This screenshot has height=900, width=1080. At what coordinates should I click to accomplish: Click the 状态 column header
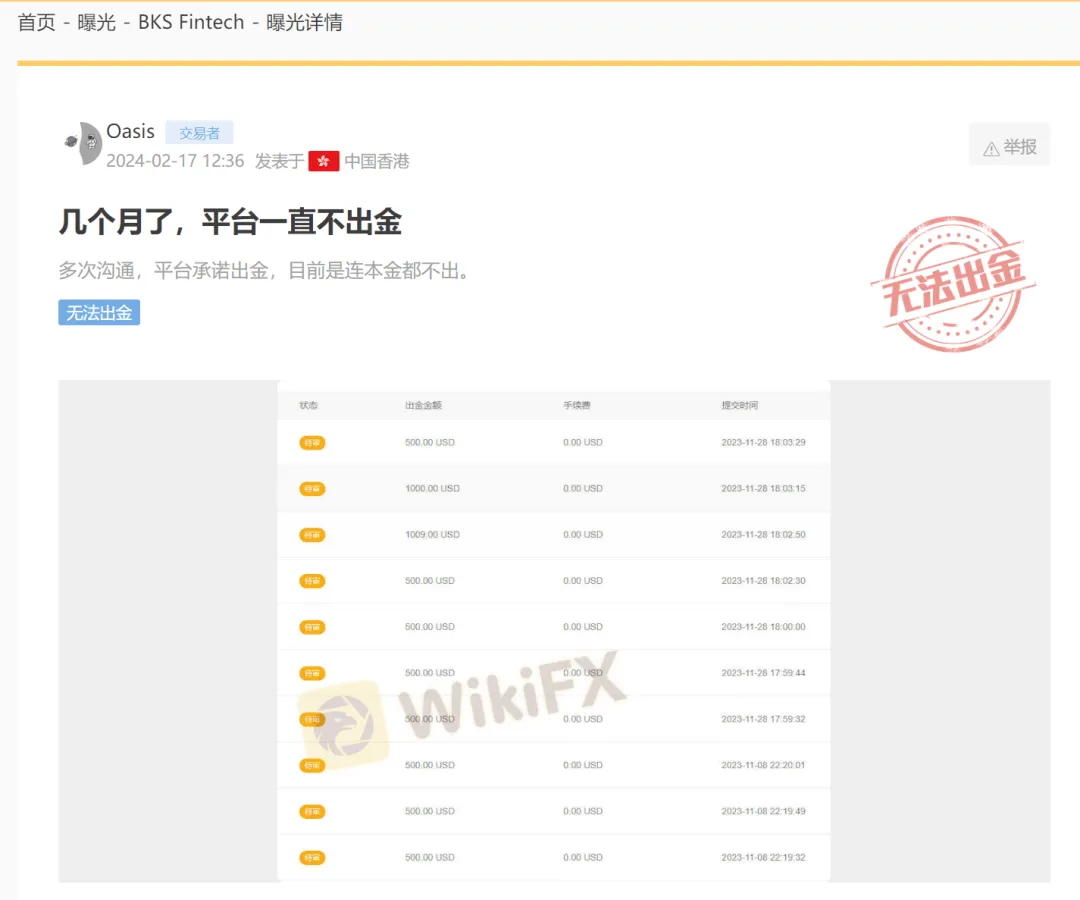pyautogui.click(x=309, y=405)
